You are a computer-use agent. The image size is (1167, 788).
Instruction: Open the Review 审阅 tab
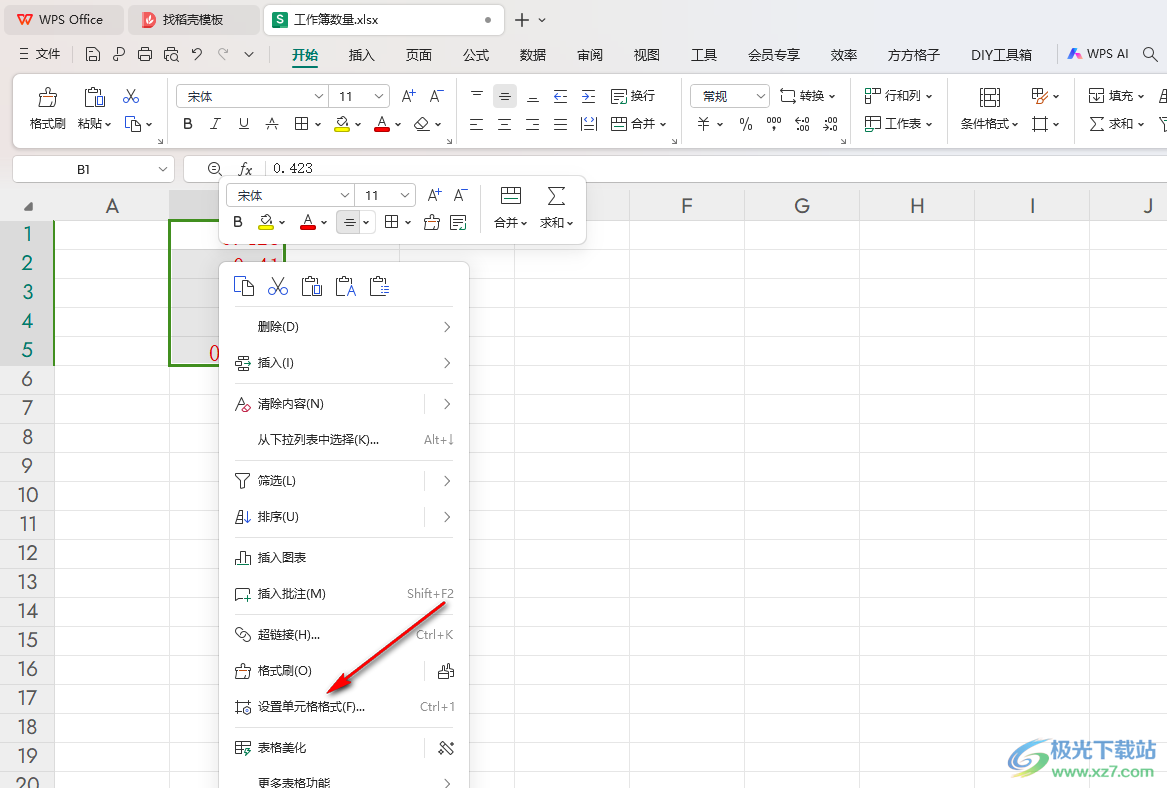coord(589,55)
